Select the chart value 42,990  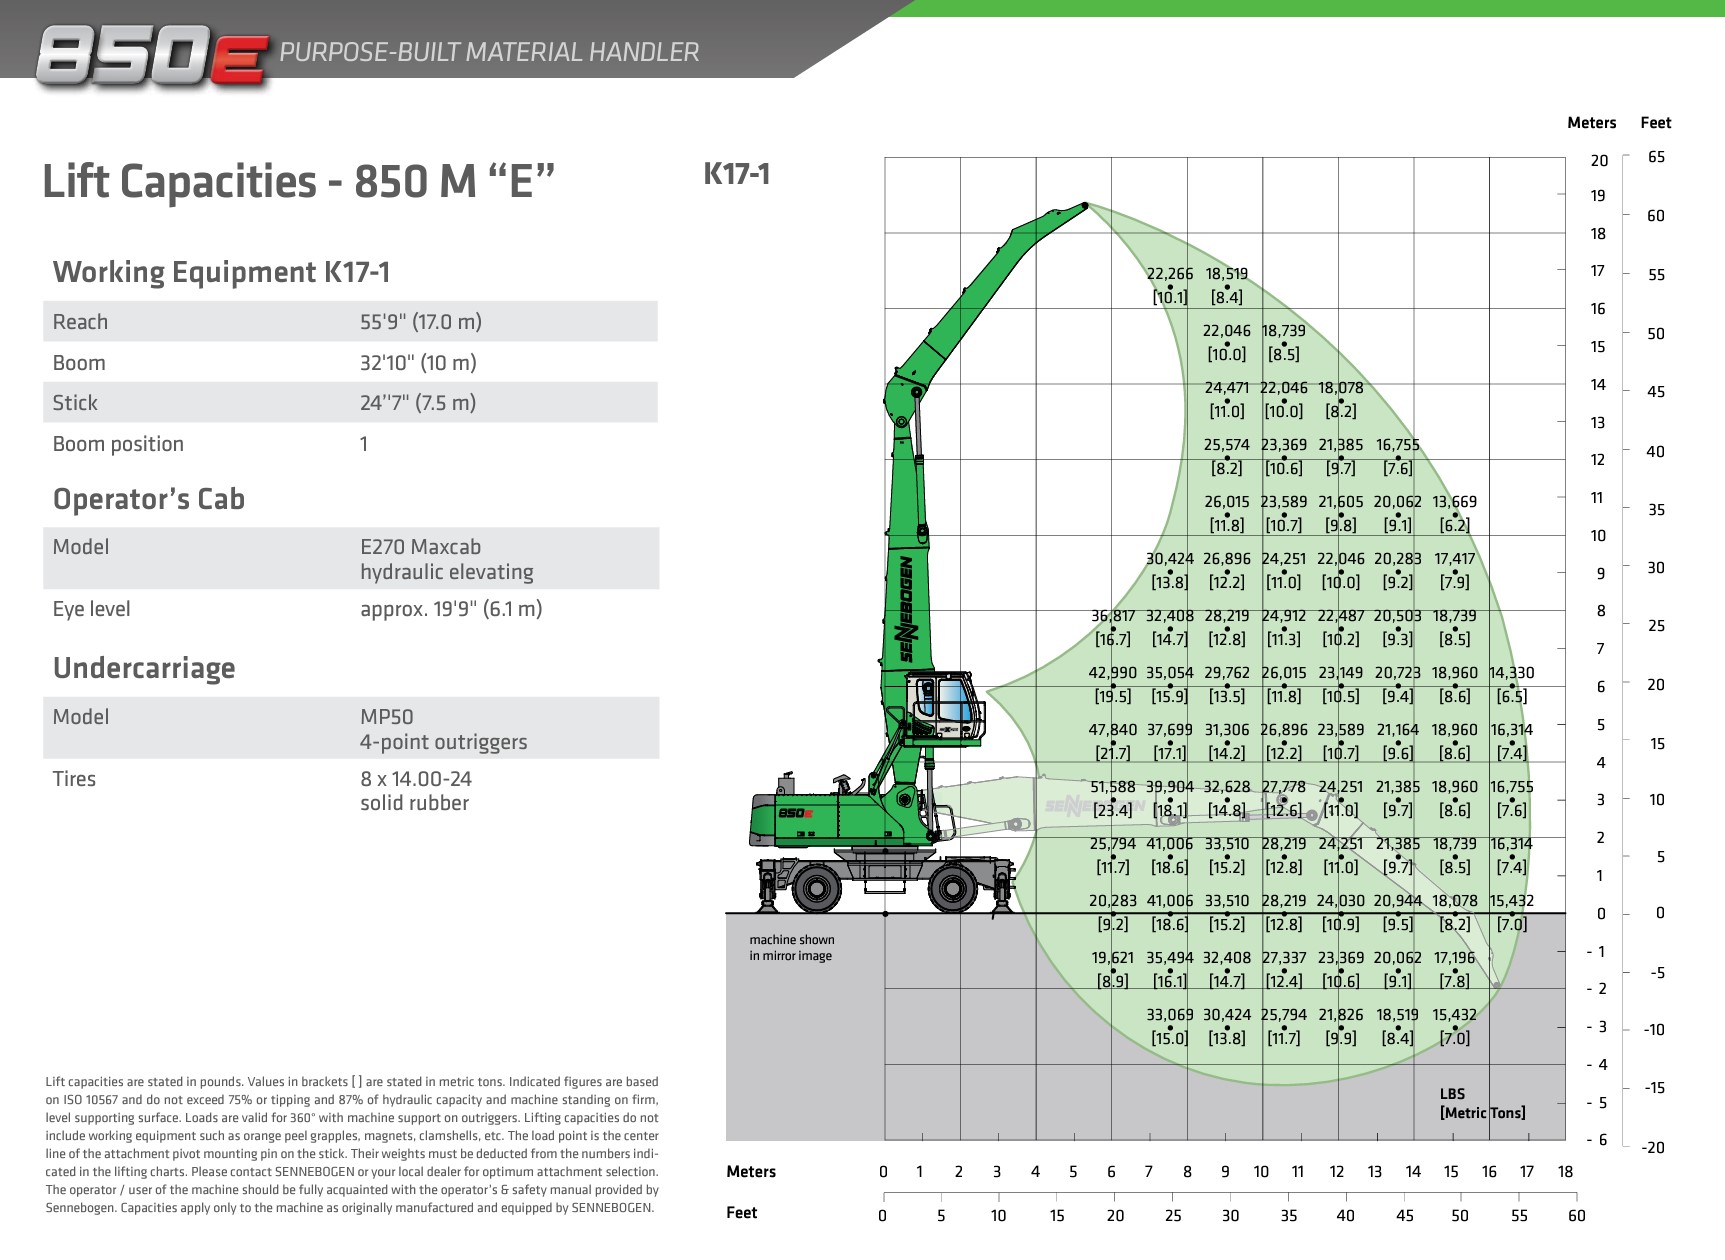1113,673
